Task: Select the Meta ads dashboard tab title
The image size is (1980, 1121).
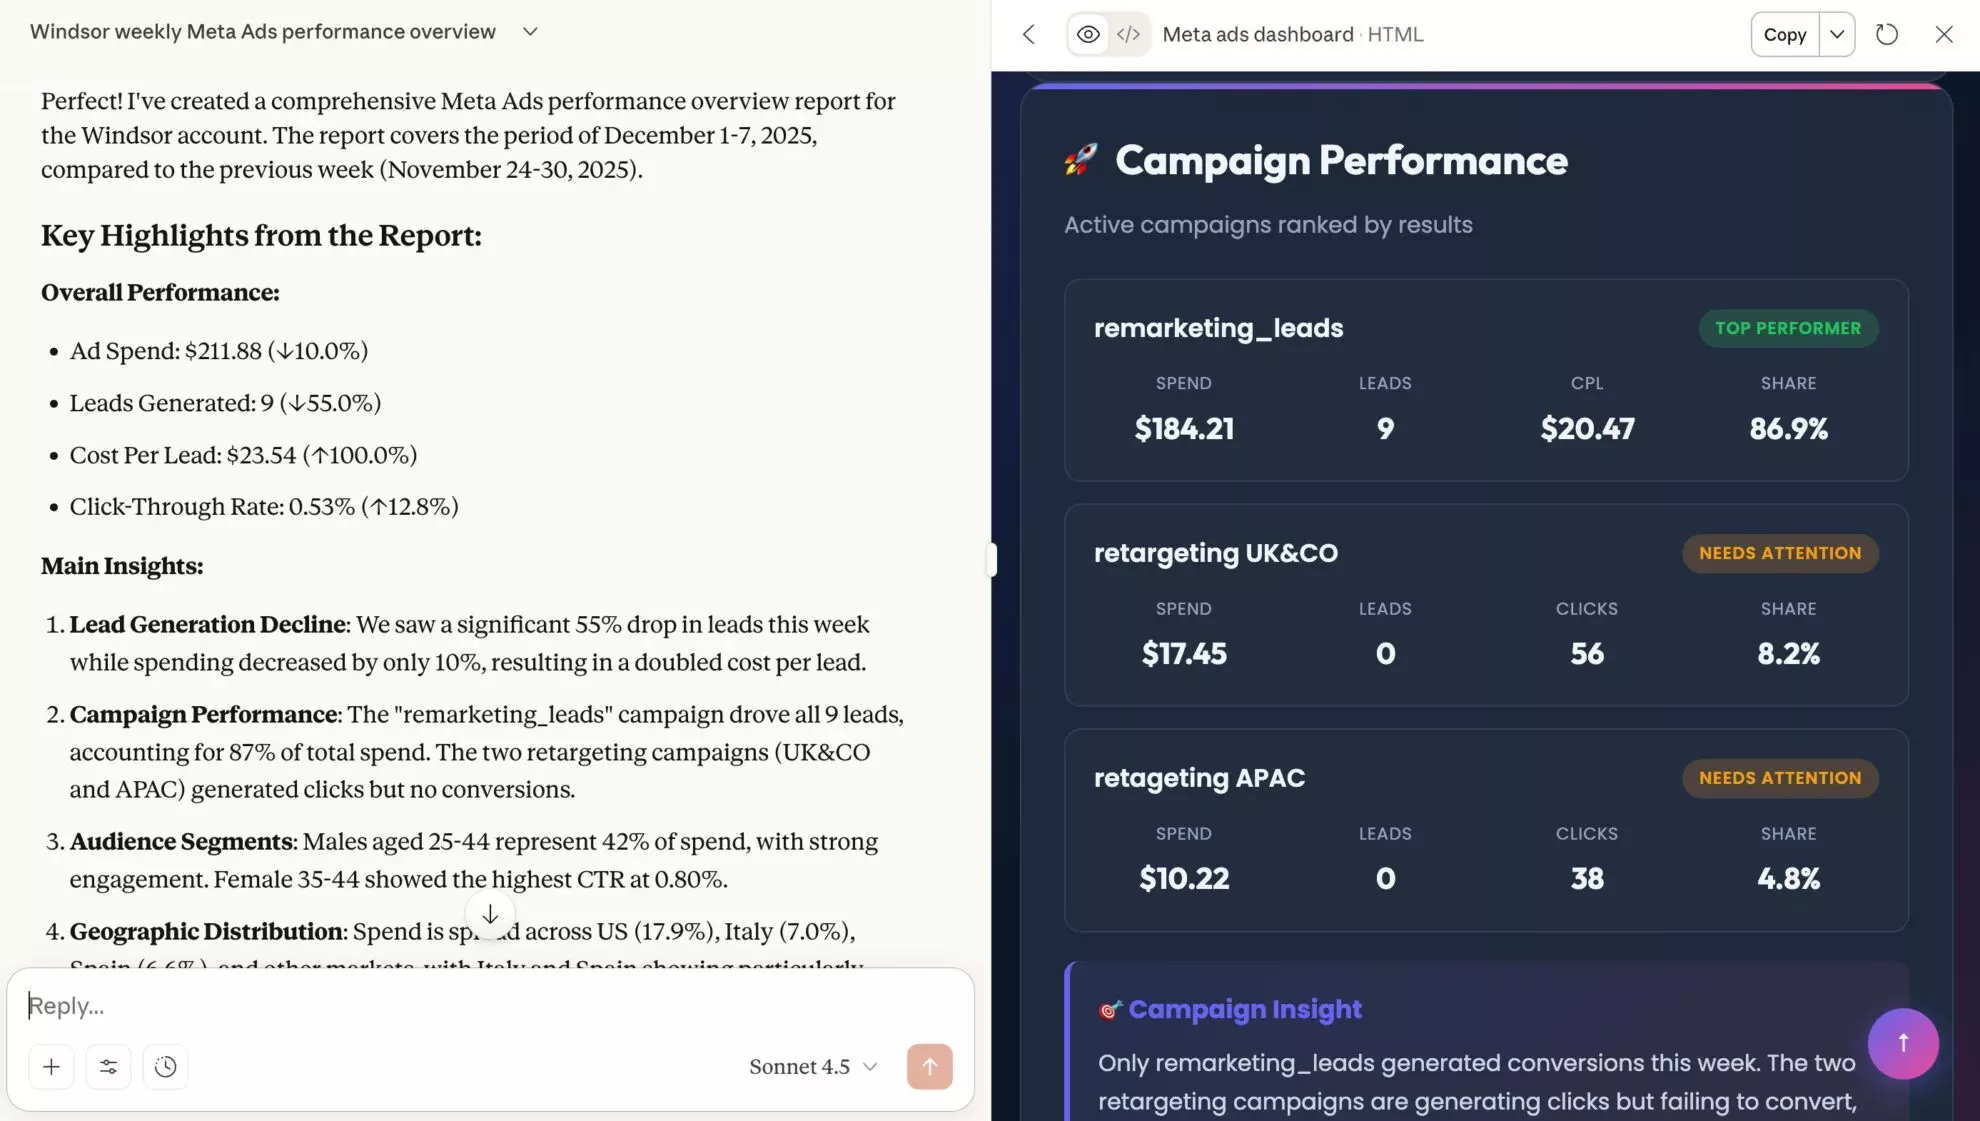Action: point(1258,34)
